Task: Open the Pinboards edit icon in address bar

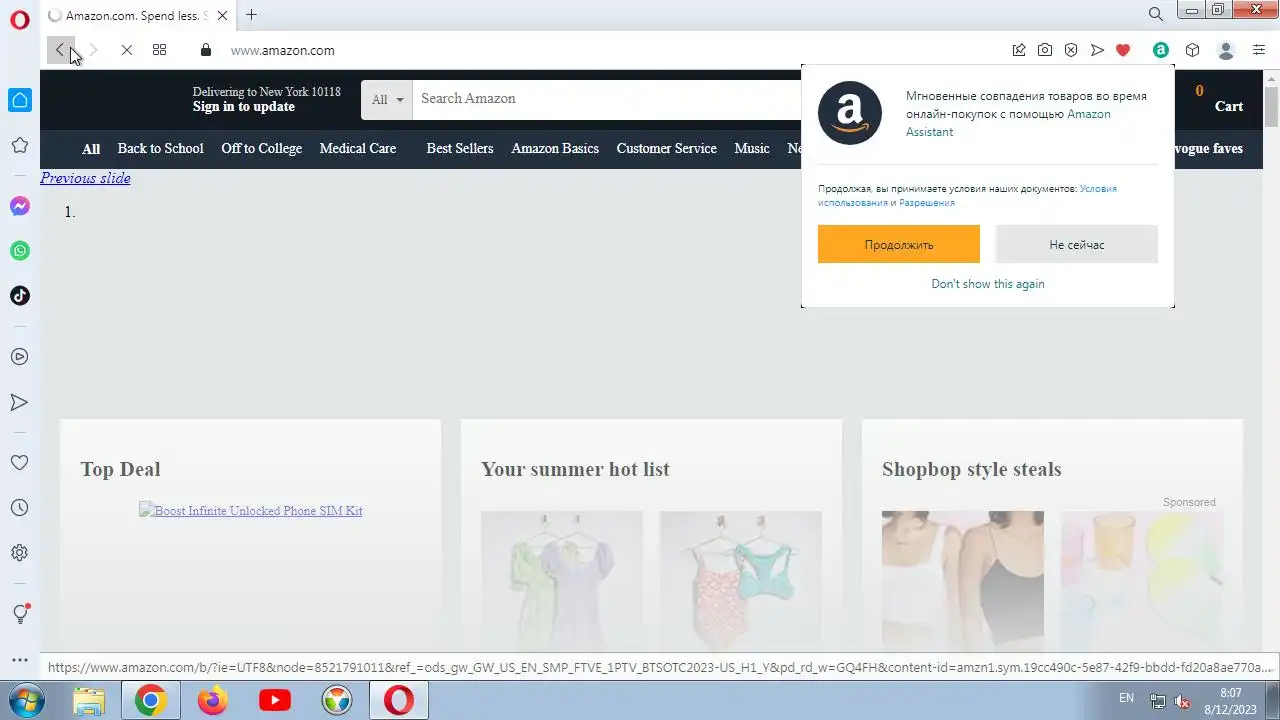Action: 1019,50
